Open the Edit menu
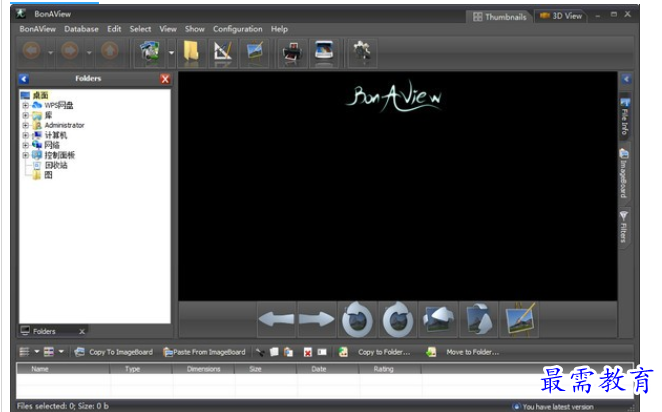The image size is (662, 412). pyautogui.click(x=114, y=29)
